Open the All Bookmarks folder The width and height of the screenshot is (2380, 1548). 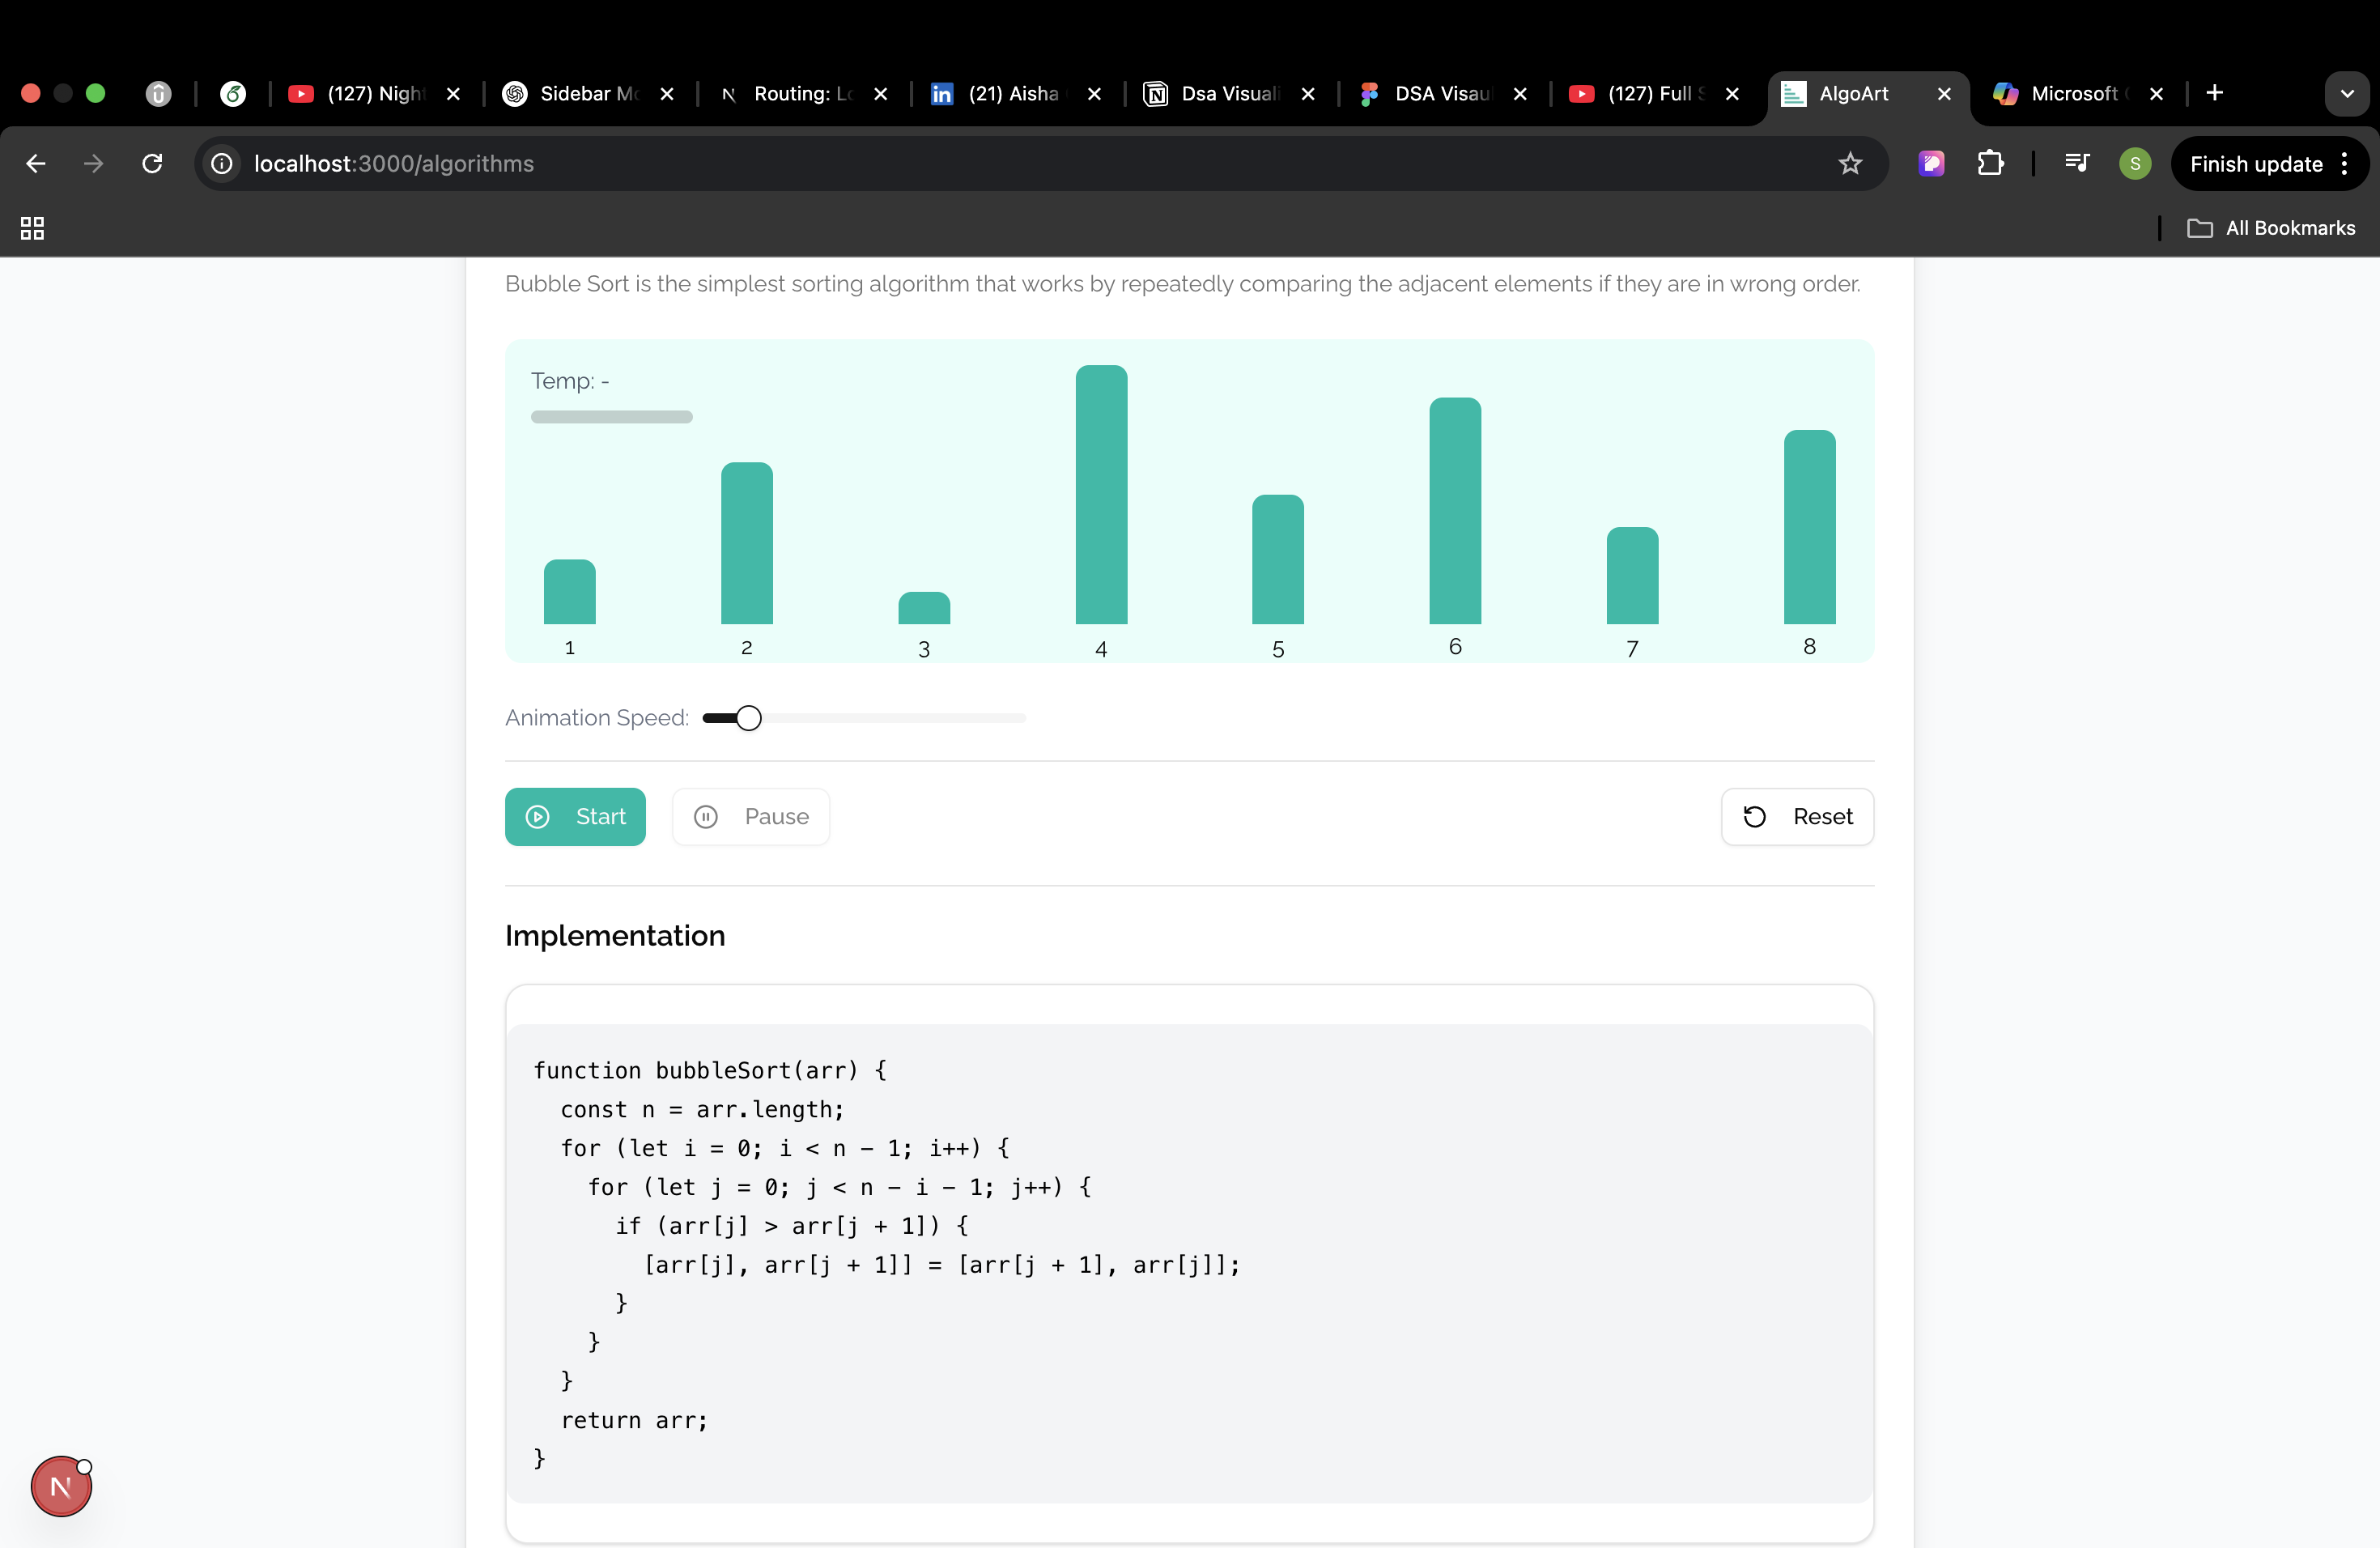point(2271,228)
